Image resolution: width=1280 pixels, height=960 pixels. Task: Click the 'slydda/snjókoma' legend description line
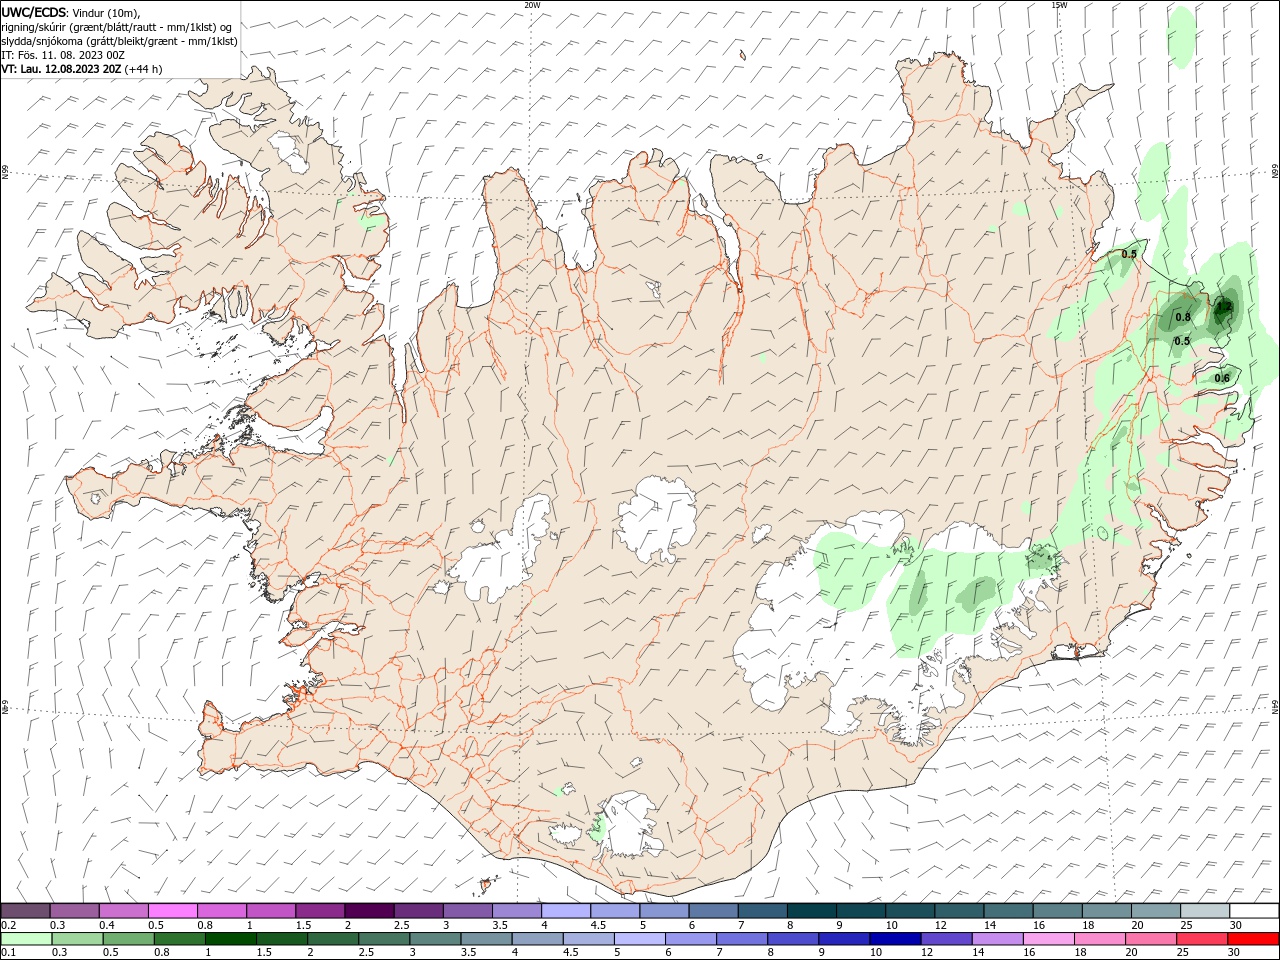click(120, 41)
